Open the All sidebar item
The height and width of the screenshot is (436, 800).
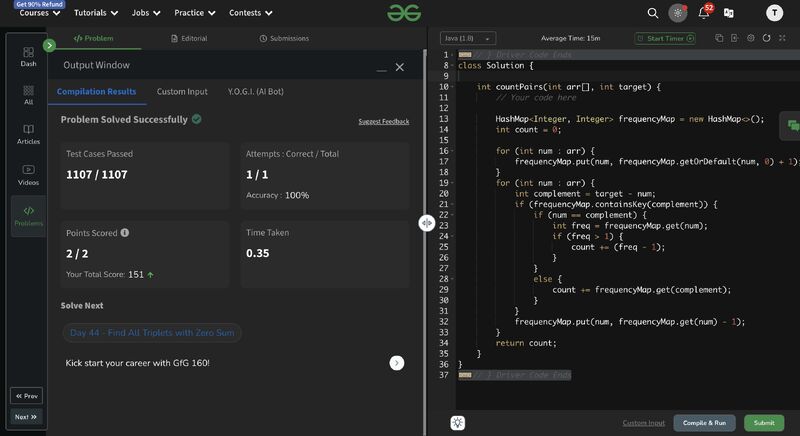[29, 95]
